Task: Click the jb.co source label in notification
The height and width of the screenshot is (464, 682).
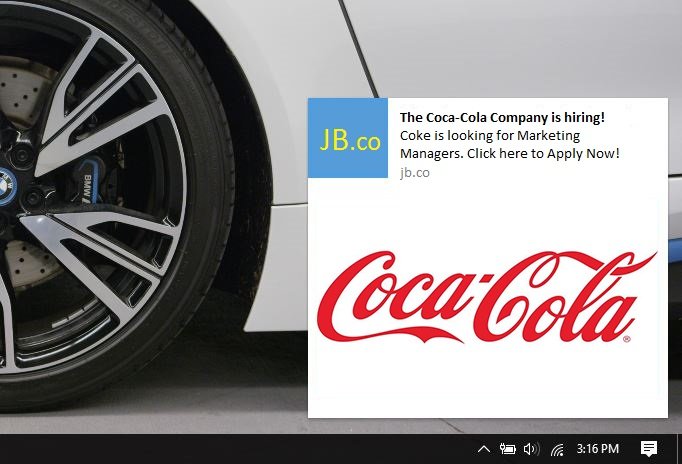Action: [415, 173]
